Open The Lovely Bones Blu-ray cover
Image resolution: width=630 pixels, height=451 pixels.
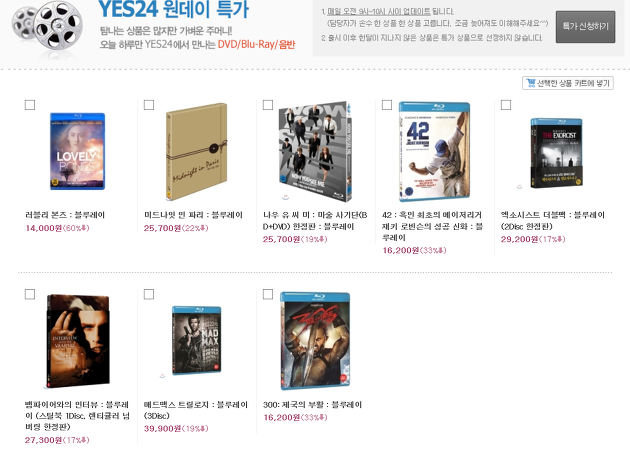(77, 151)
